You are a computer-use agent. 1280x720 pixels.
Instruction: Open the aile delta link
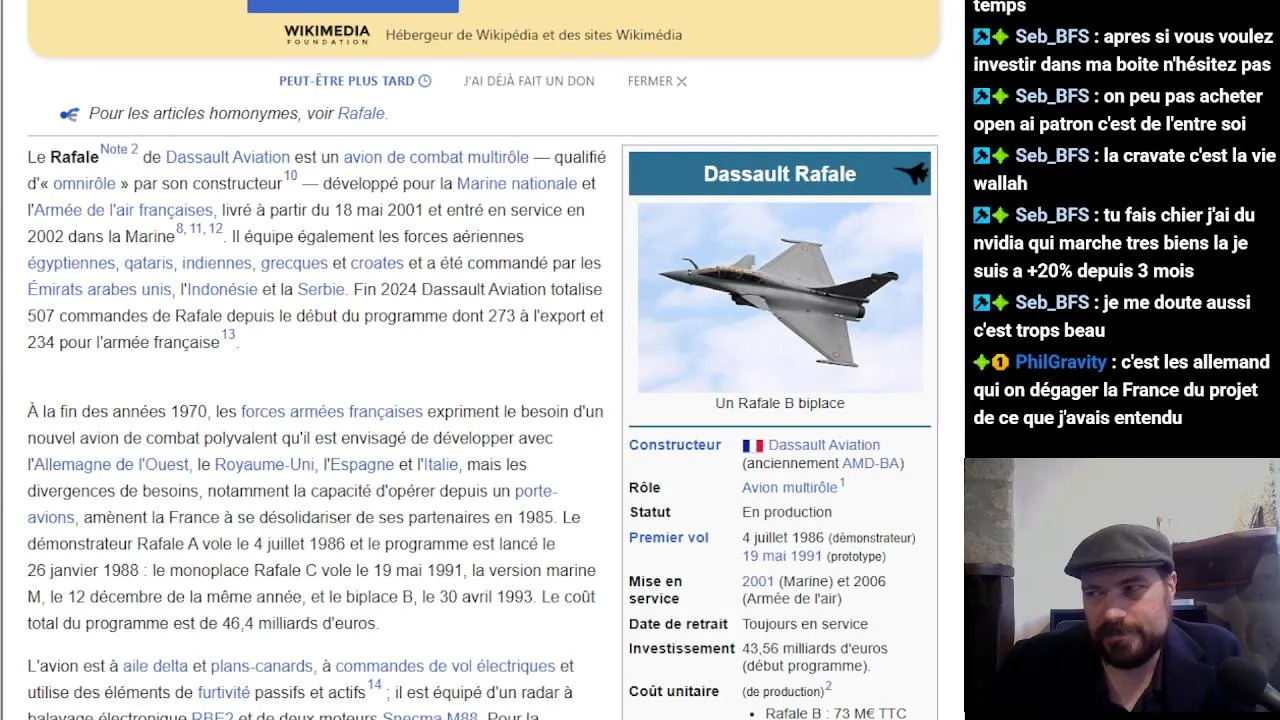point(155,666)
